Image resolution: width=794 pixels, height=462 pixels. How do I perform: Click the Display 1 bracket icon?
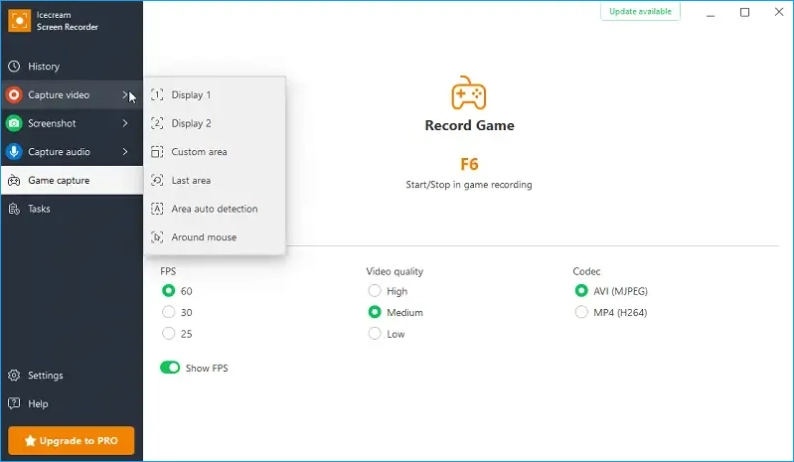157,95
